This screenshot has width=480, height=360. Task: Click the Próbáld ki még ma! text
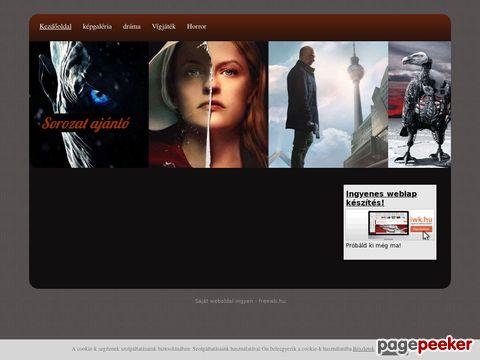coord(373,246)
